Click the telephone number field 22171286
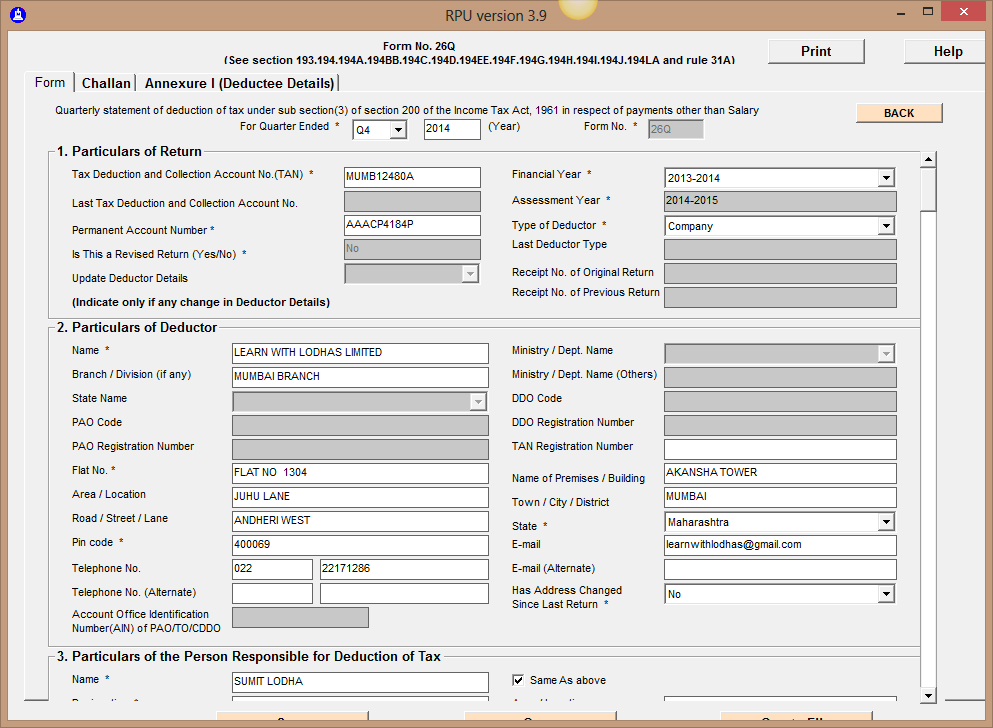This screenshot has height=728, width=993. click(404, 569)
